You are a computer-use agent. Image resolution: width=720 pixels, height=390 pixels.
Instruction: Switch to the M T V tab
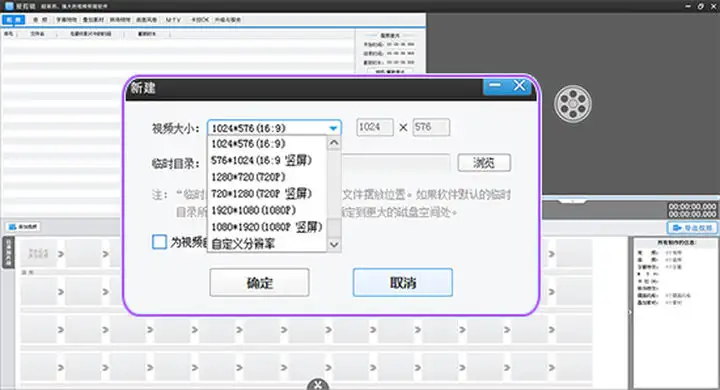(x=173, y=20)
